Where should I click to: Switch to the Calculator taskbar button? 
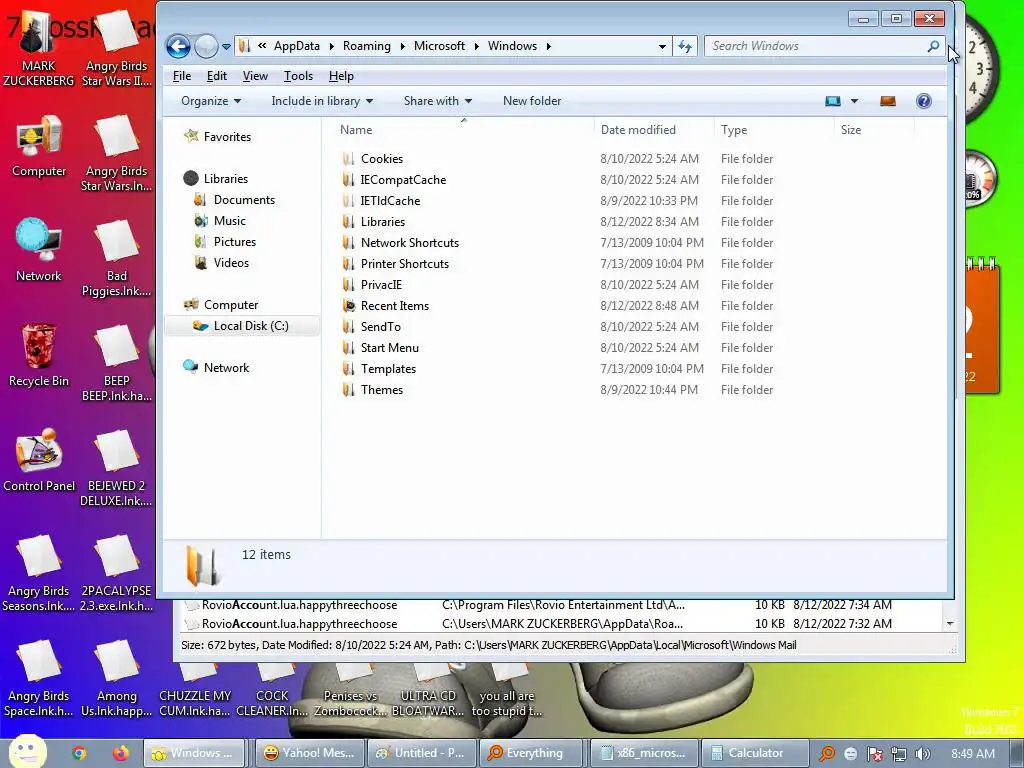click(755, 753)
